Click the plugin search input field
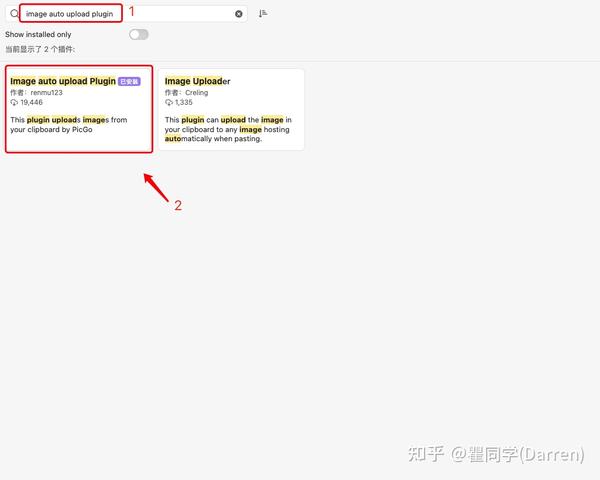The width and height of the screenshot is (600, 480). pos(126,14)
